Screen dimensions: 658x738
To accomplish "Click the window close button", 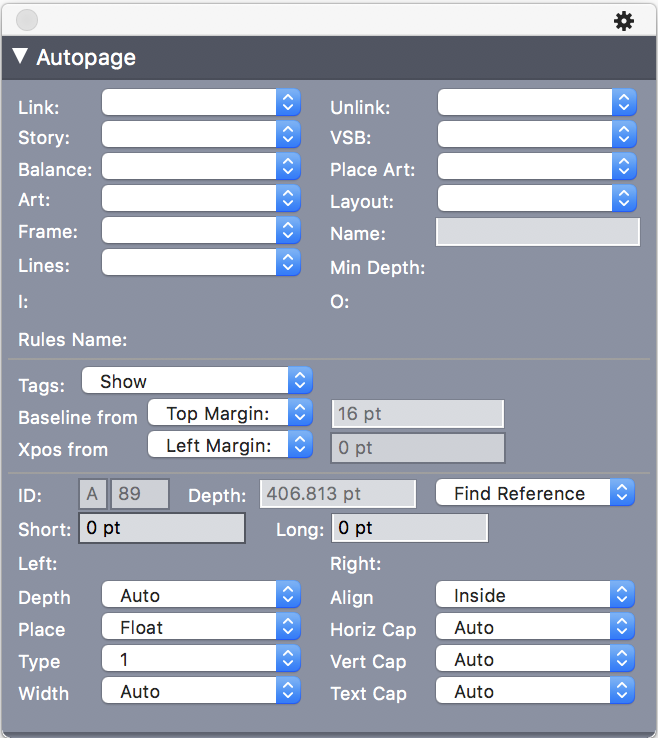I will (27, 20).
